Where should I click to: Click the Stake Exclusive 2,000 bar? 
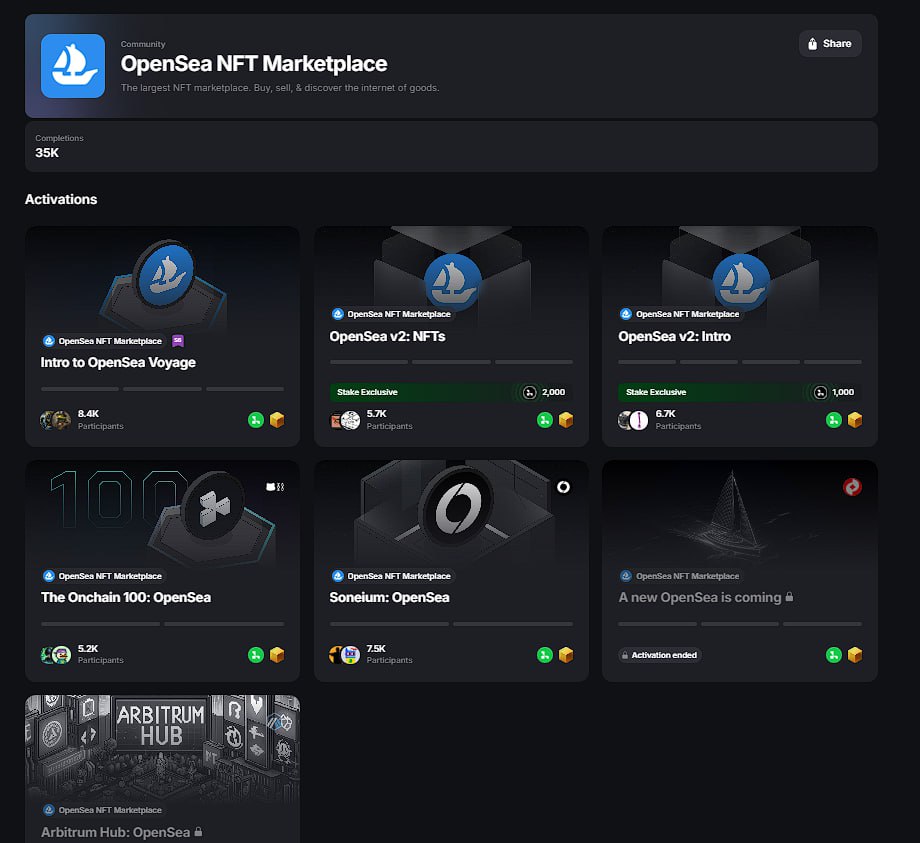pos(451,392)
